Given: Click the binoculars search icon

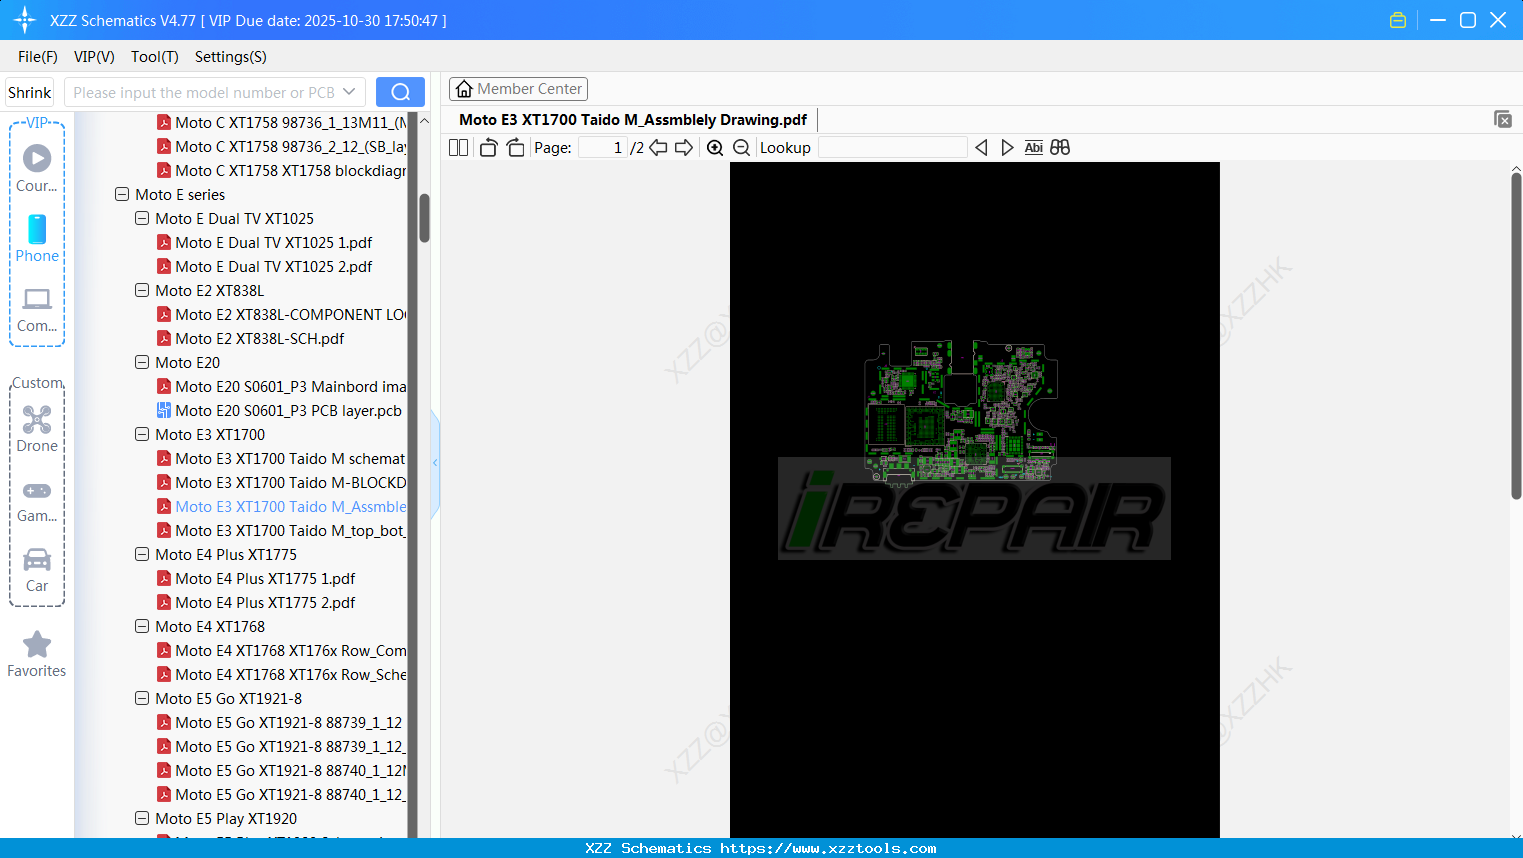Looking at the screenshot, I should [x=1060, y=147].
